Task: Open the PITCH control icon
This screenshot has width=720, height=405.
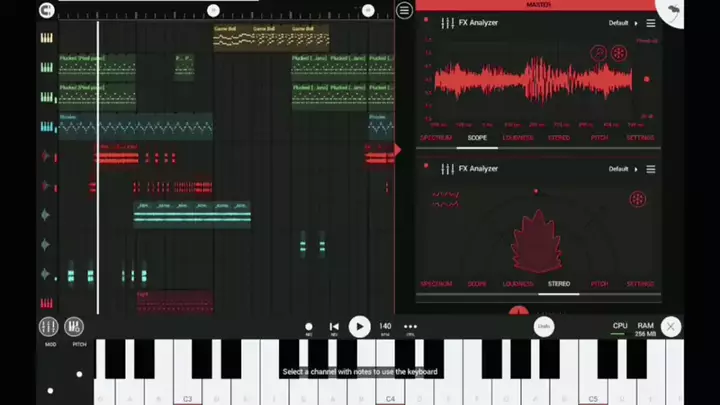Action: tap(74, 327)
